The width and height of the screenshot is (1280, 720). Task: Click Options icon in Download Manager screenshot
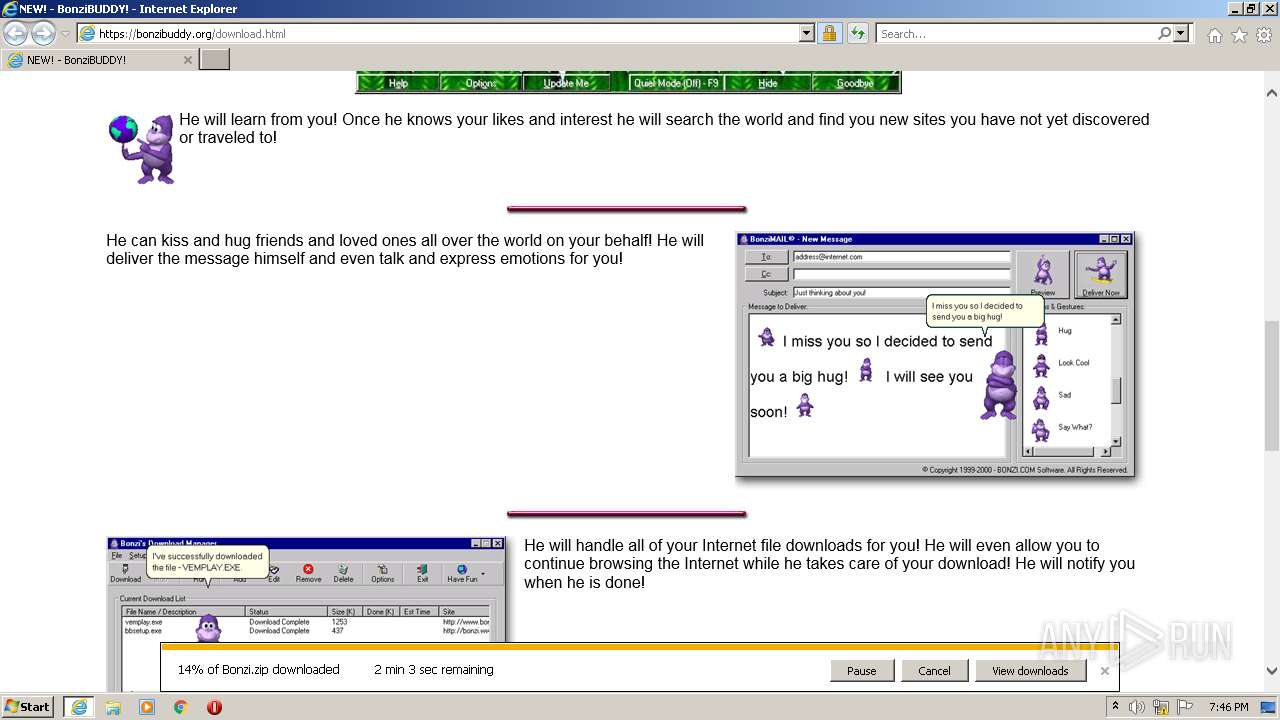[x=382, y=573]
